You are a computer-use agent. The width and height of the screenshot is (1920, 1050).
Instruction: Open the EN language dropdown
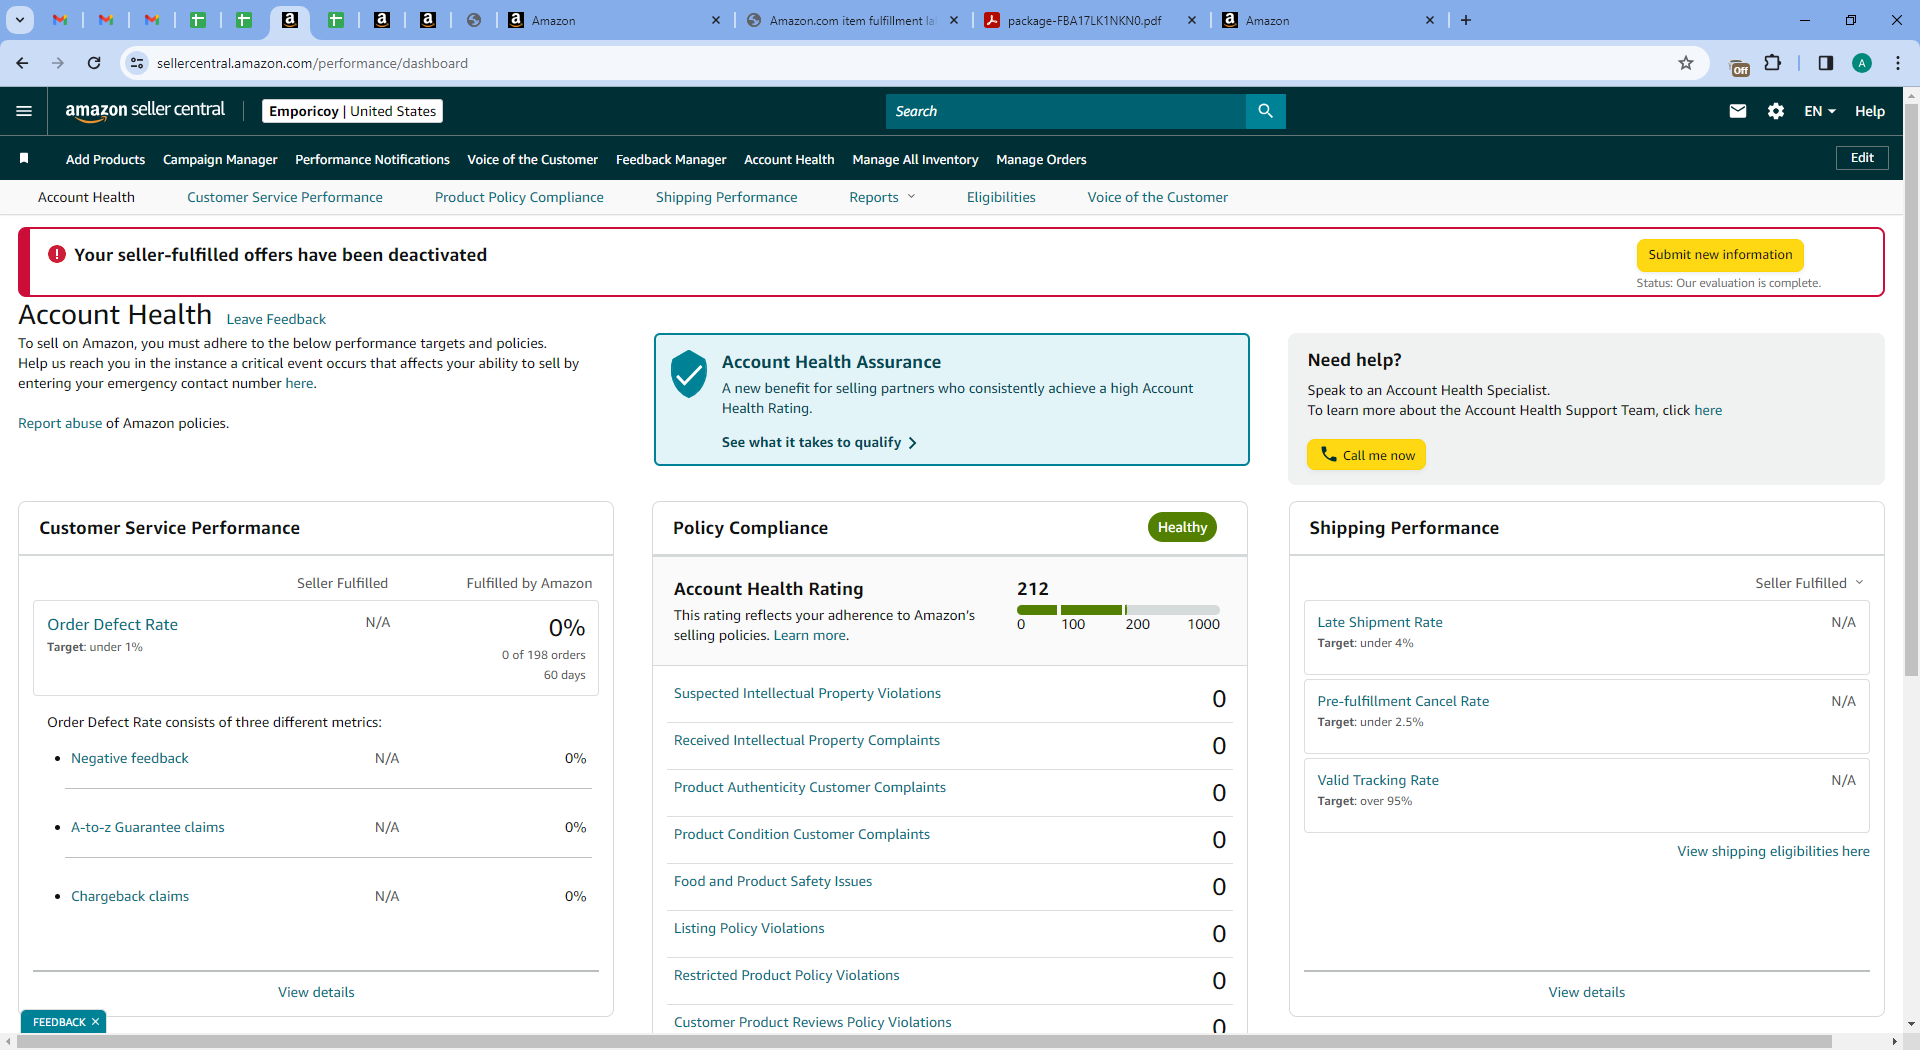click(1819, 111)
